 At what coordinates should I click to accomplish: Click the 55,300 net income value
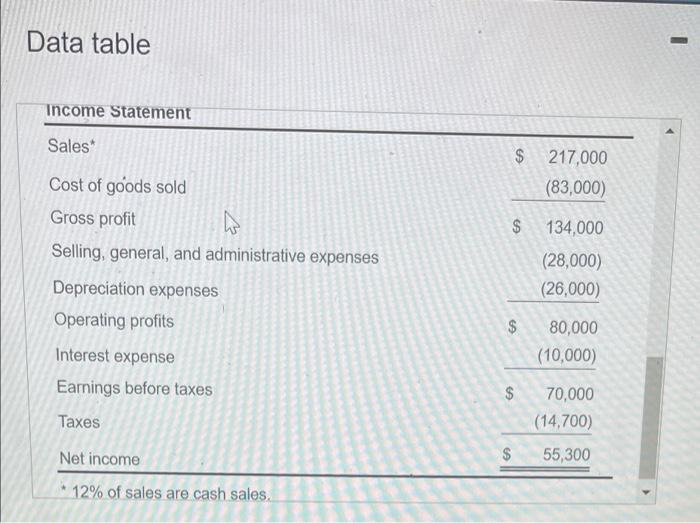click(566, 455)
